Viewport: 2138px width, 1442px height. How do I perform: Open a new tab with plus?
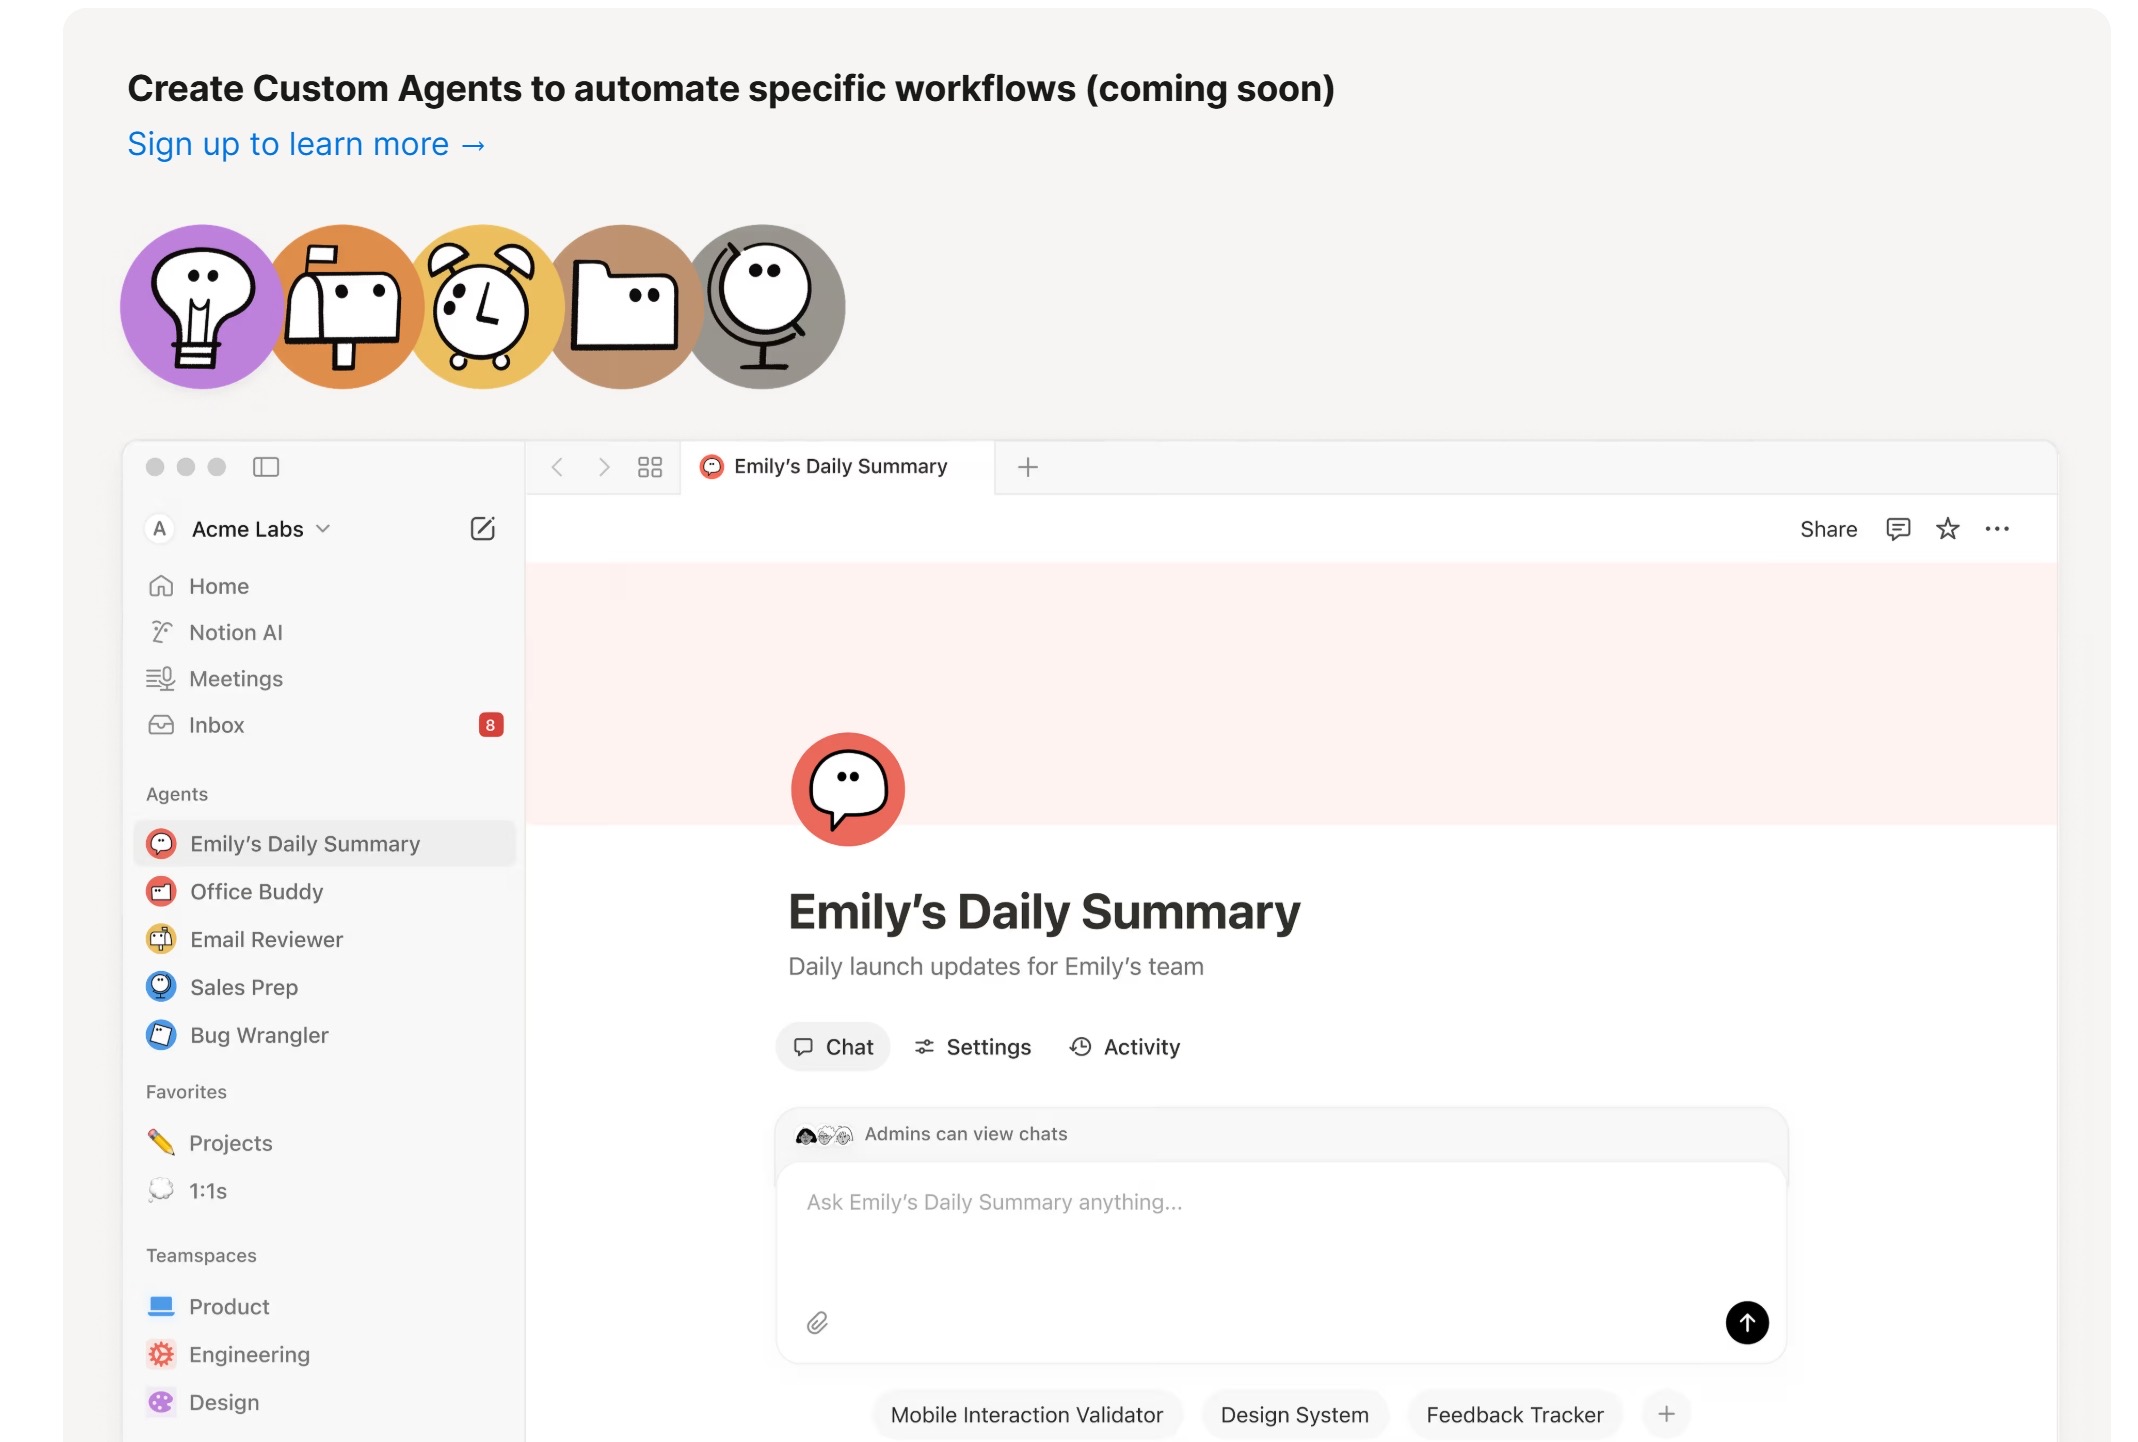[1027, 467]
